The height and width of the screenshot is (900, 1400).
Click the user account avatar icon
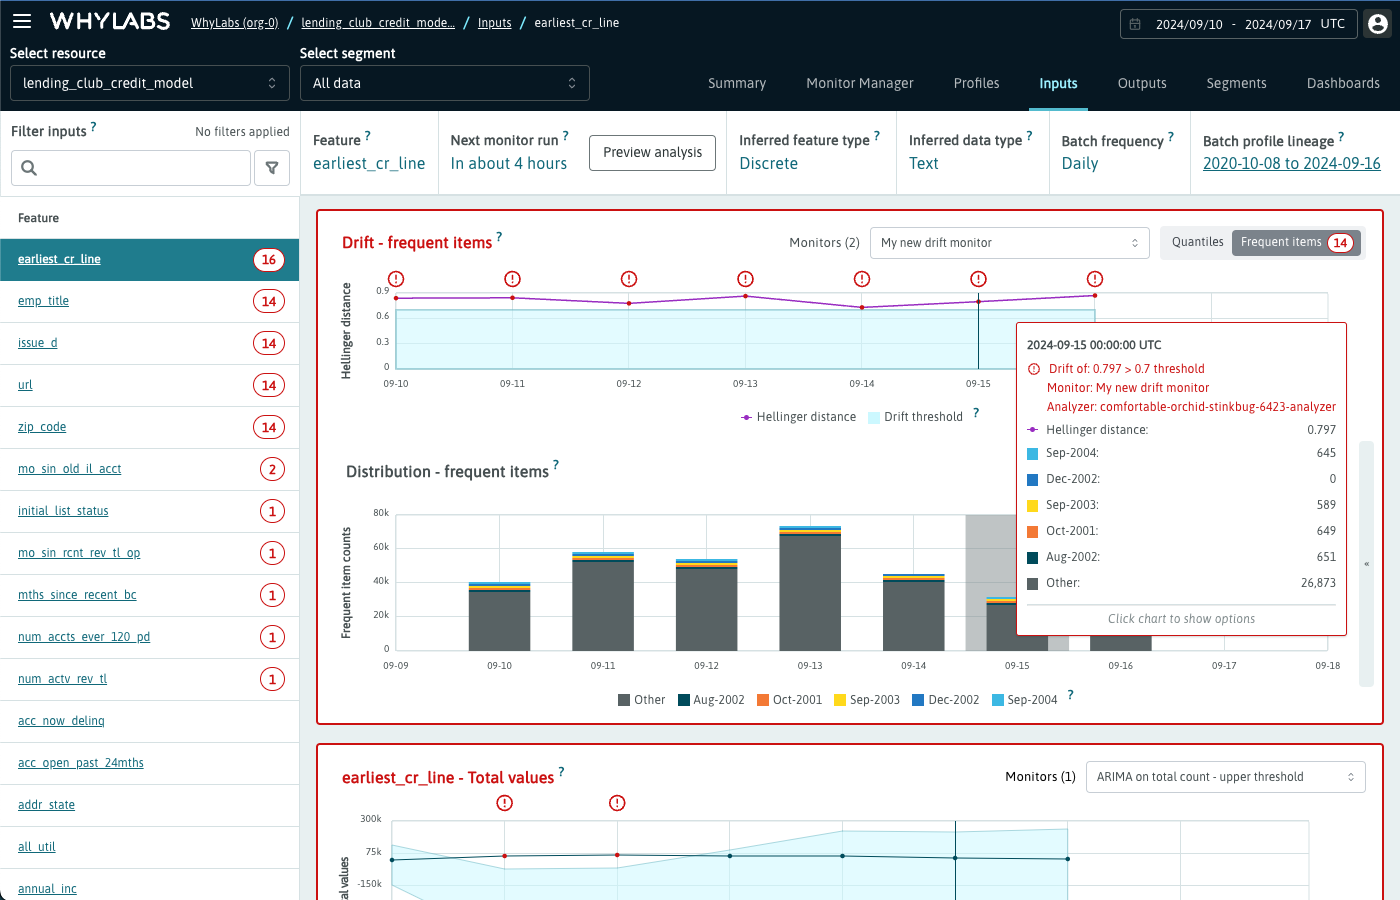click(x=1378, y=24)
